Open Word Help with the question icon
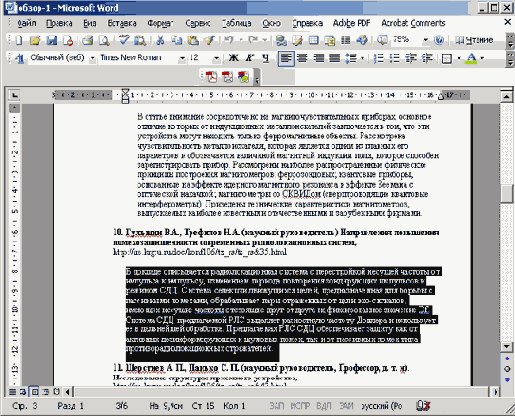Screen dimensions: 515x416 click(x=439, y=40)
